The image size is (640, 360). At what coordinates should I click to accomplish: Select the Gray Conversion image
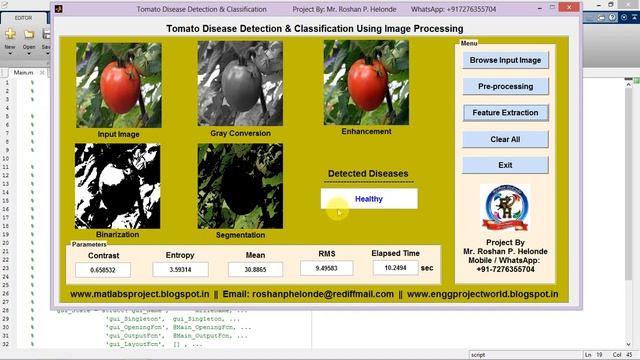tap(240, 83)
